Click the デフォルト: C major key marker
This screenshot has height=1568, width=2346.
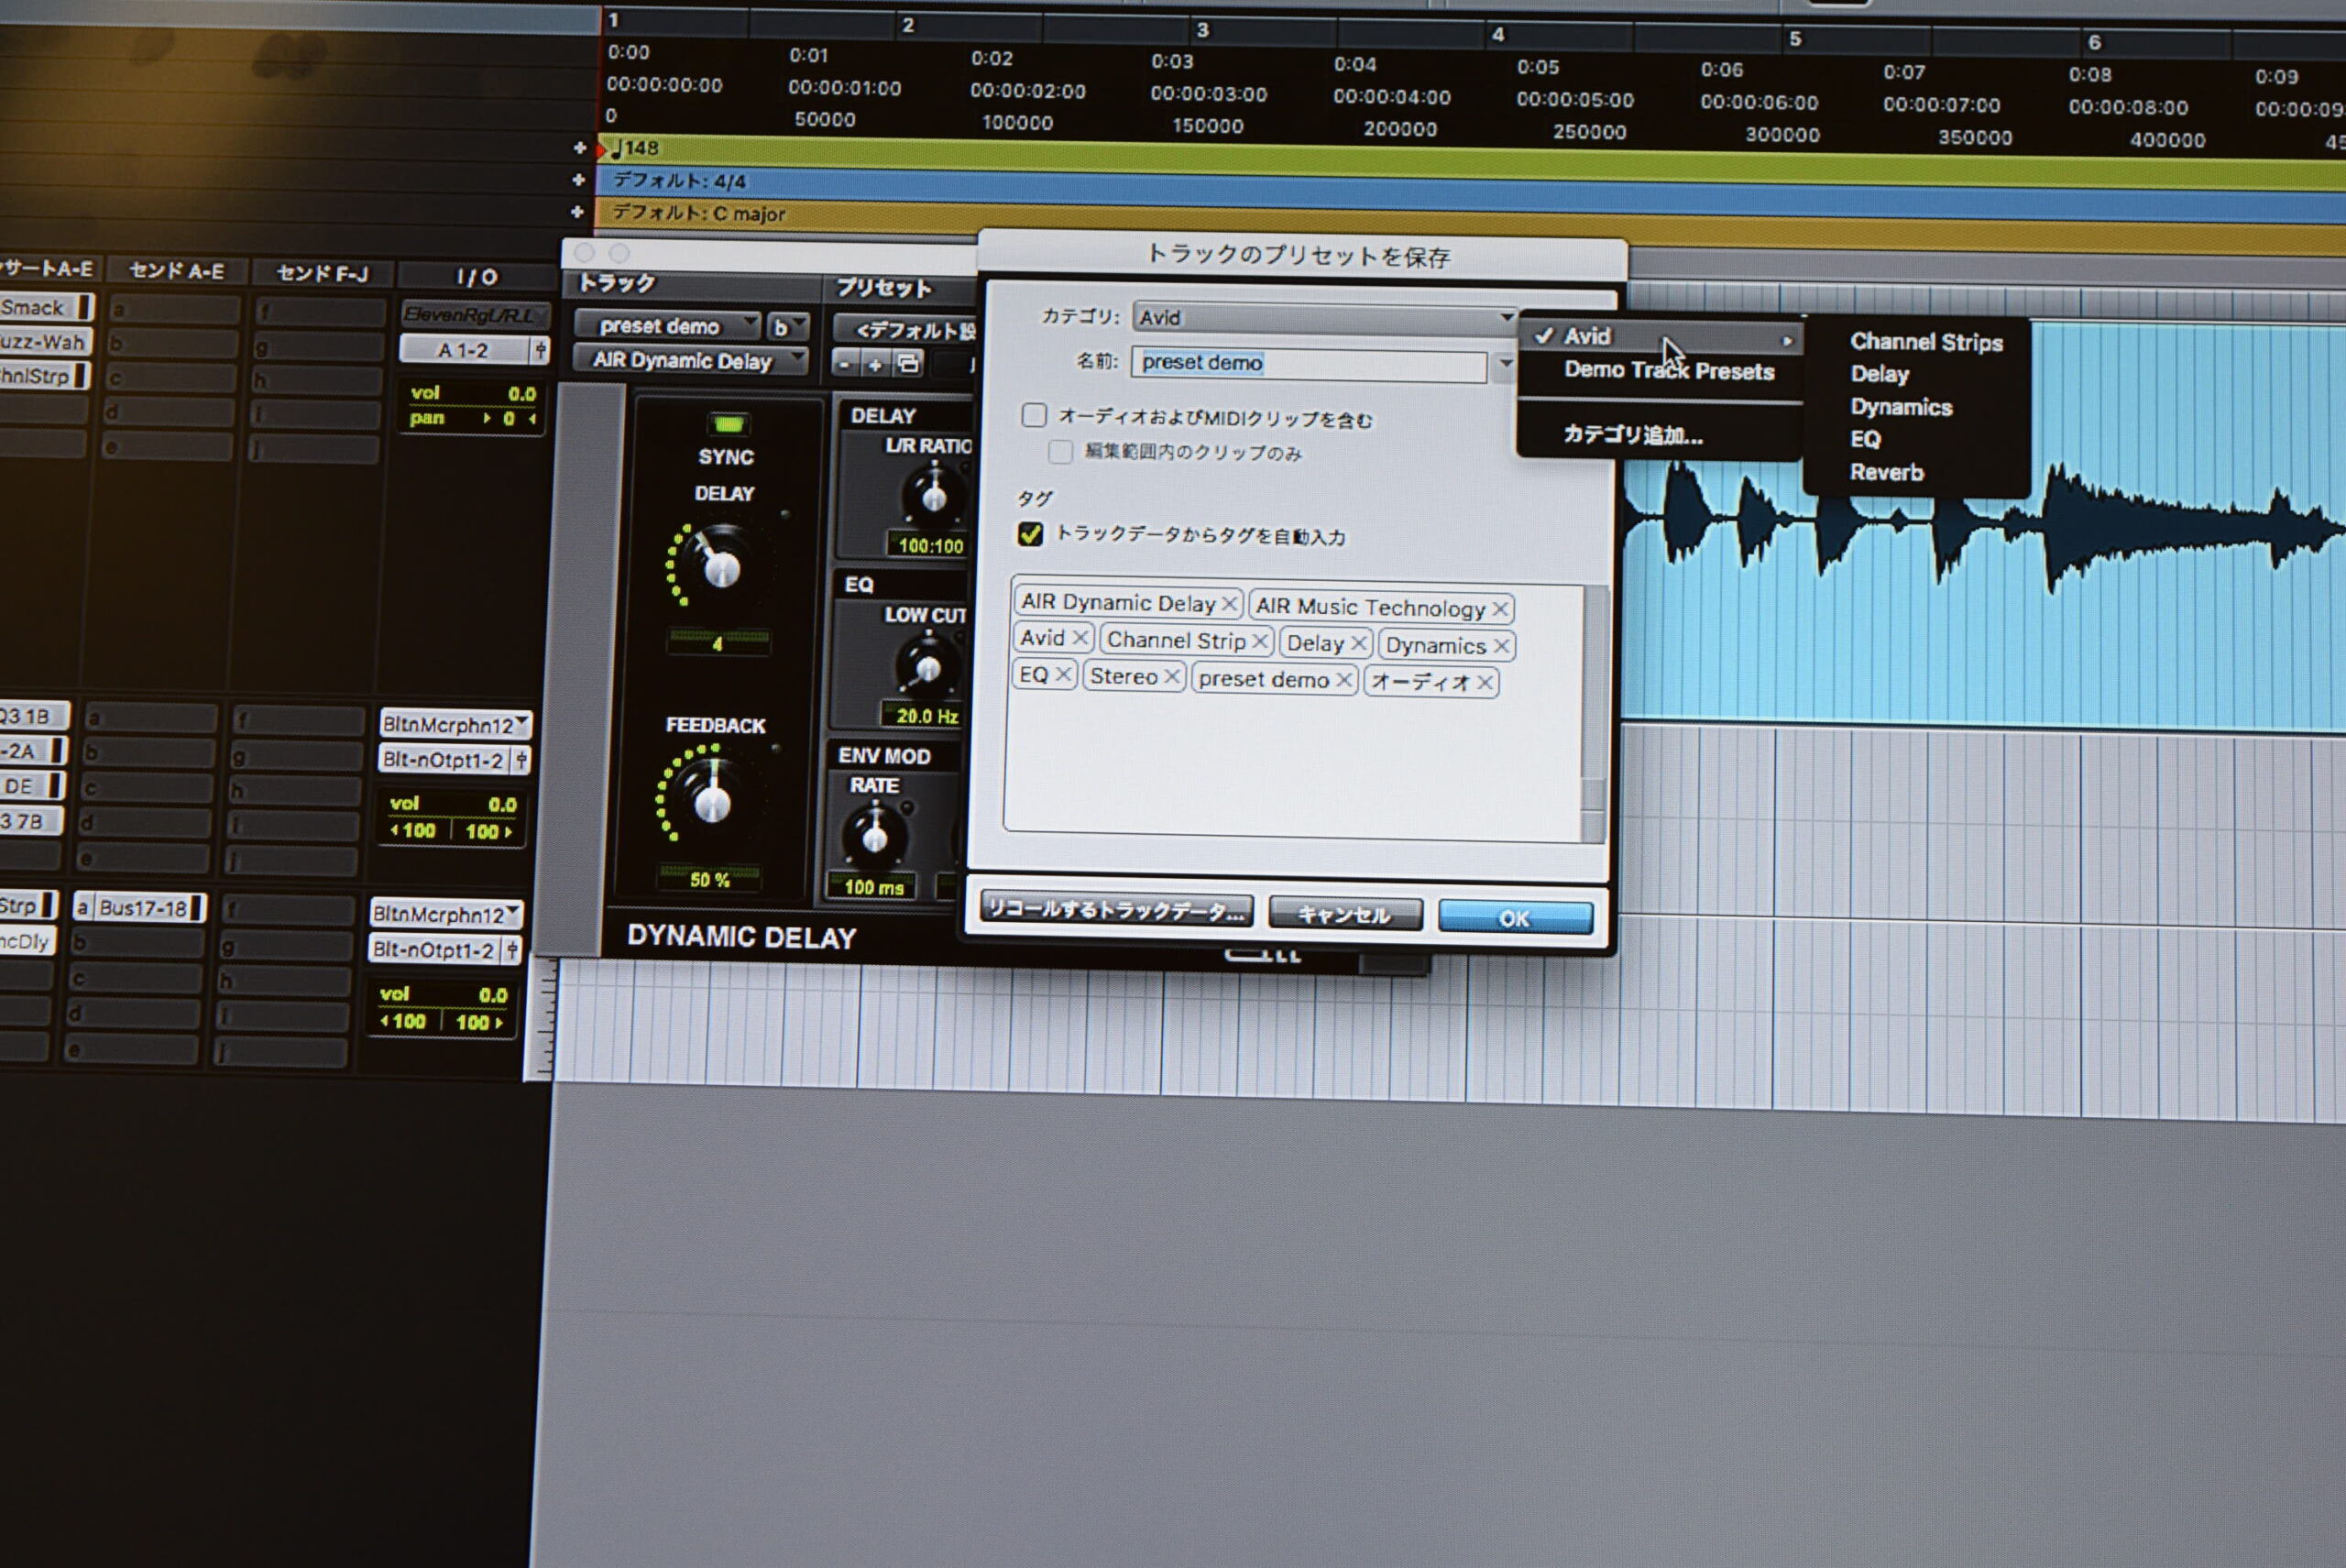698,213
